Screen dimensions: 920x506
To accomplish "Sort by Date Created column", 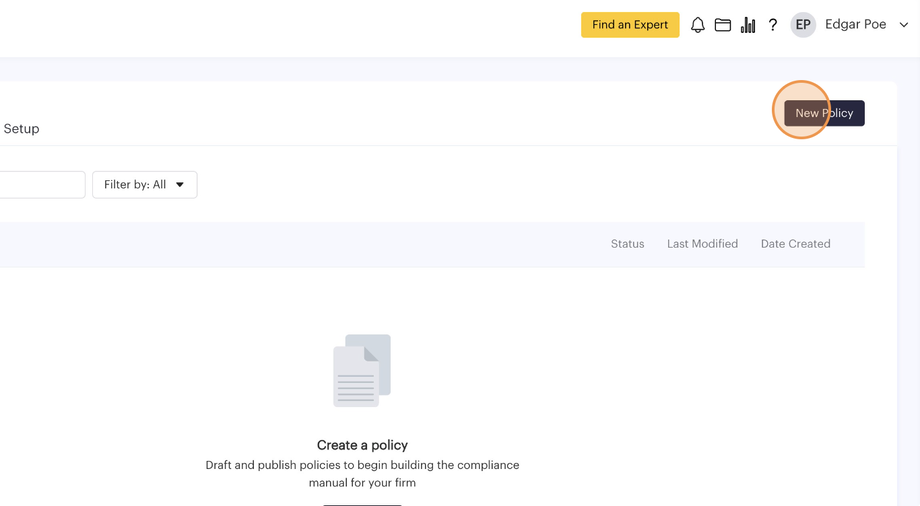I will 795,244.
